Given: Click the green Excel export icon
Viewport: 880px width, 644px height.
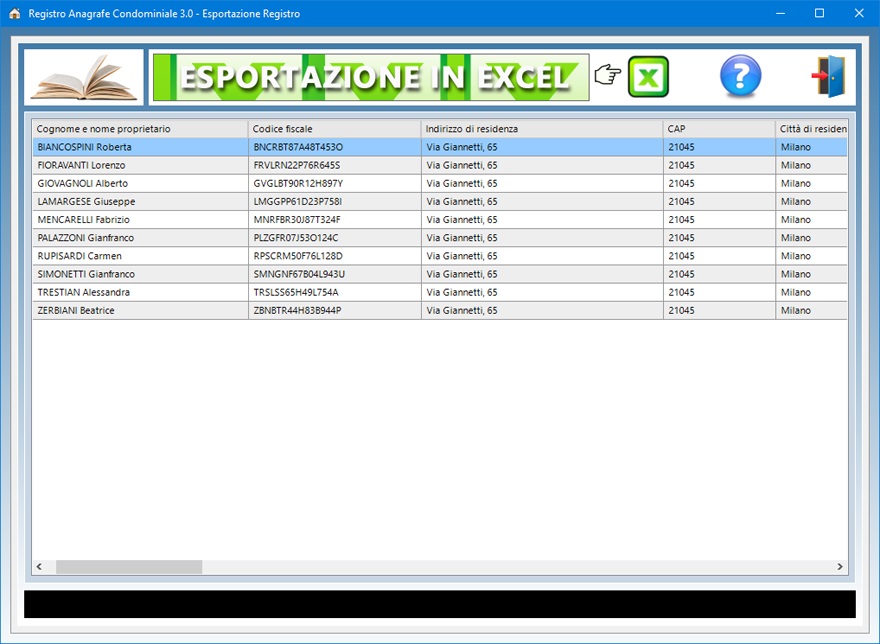Looking at the screenshot, I should click(648, 77).
